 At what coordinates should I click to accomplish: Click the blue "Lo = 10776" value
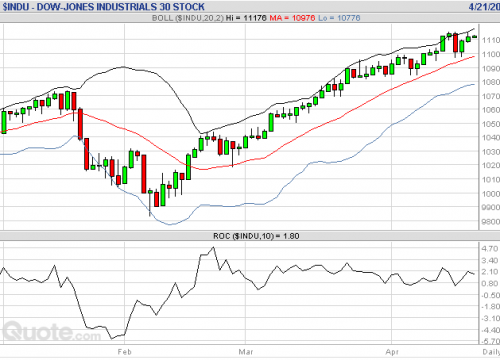[339, 18]
